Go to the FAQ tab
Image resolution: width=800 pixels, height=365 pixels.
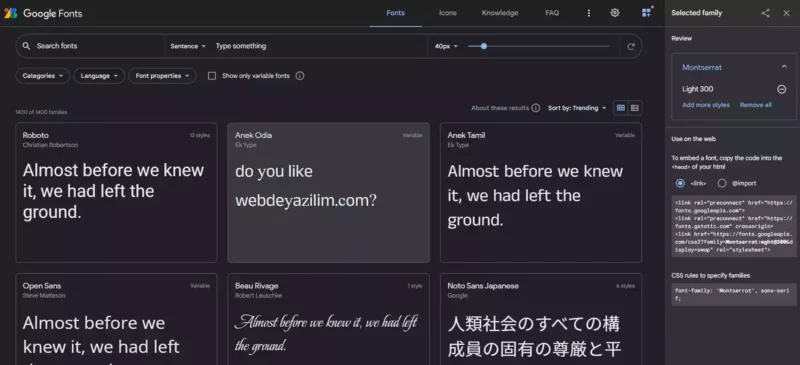tap(552, 13)
